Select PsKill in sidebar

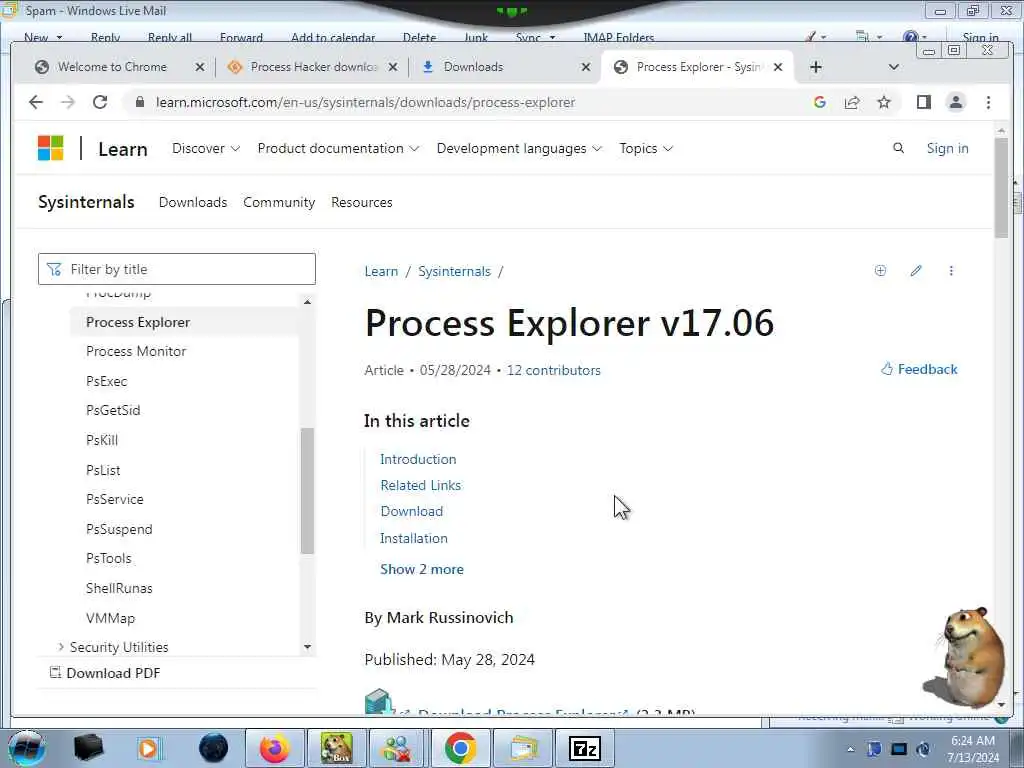point(102,440)
